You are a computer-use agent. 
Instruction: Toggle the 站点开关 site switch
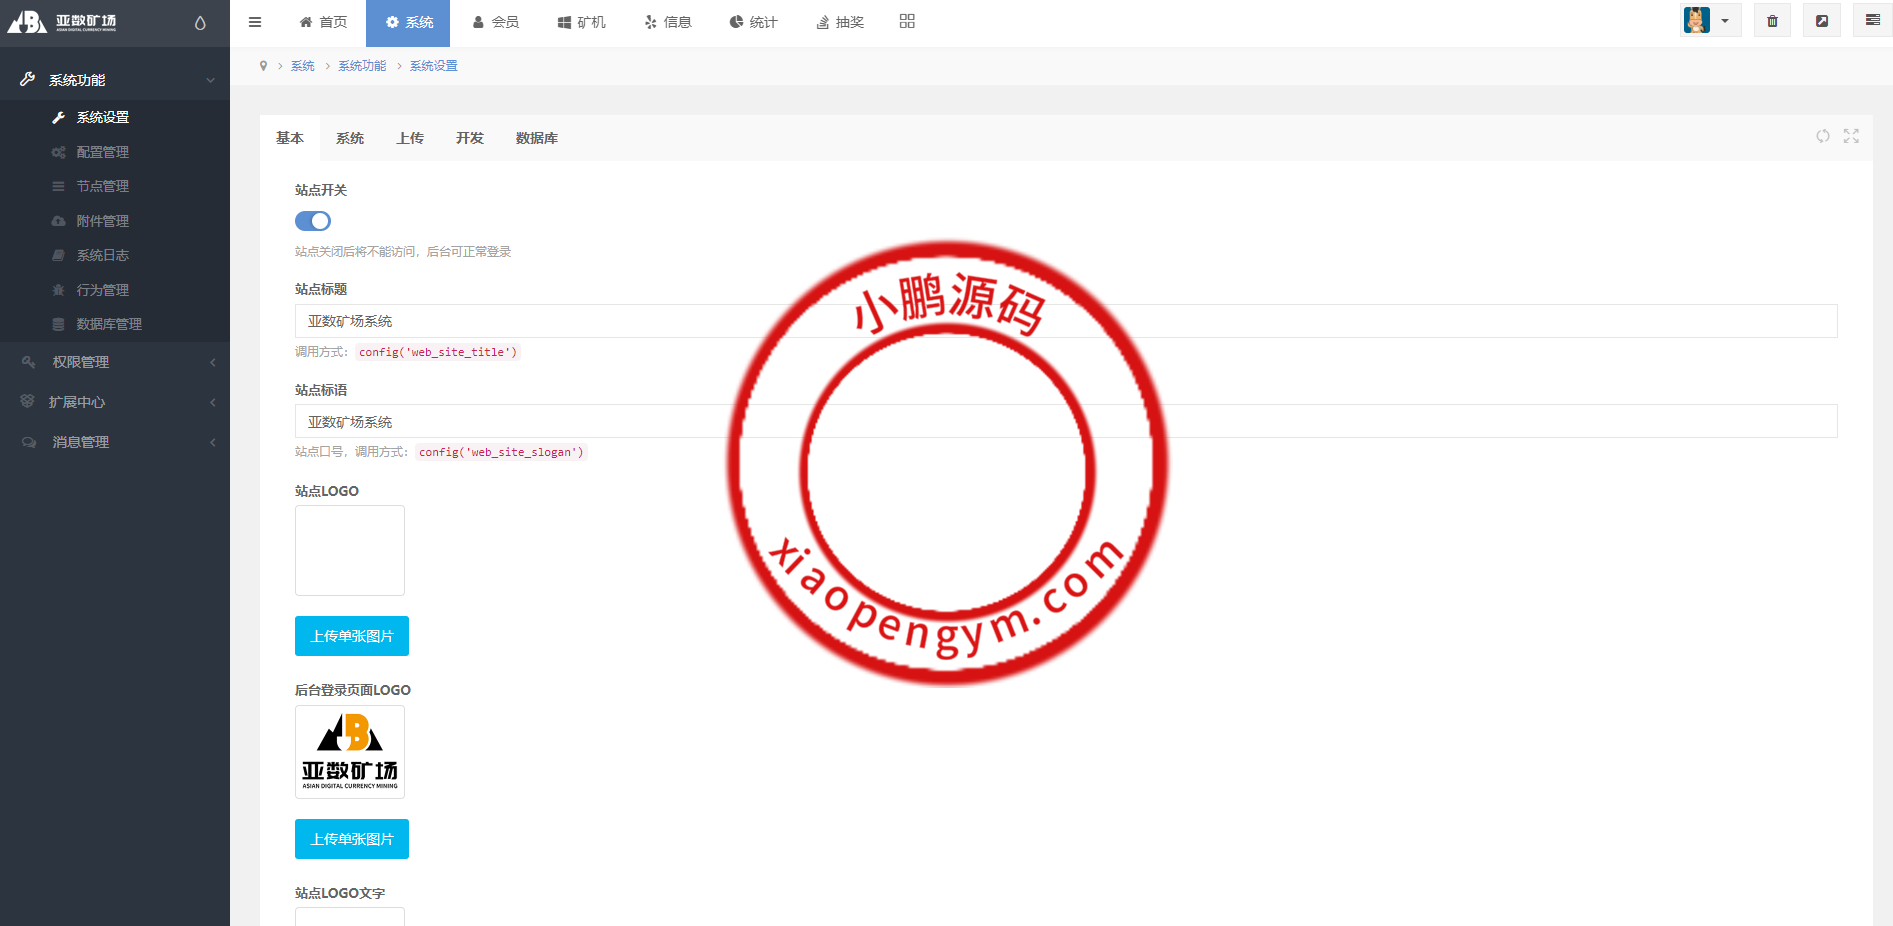click(313, 221)
